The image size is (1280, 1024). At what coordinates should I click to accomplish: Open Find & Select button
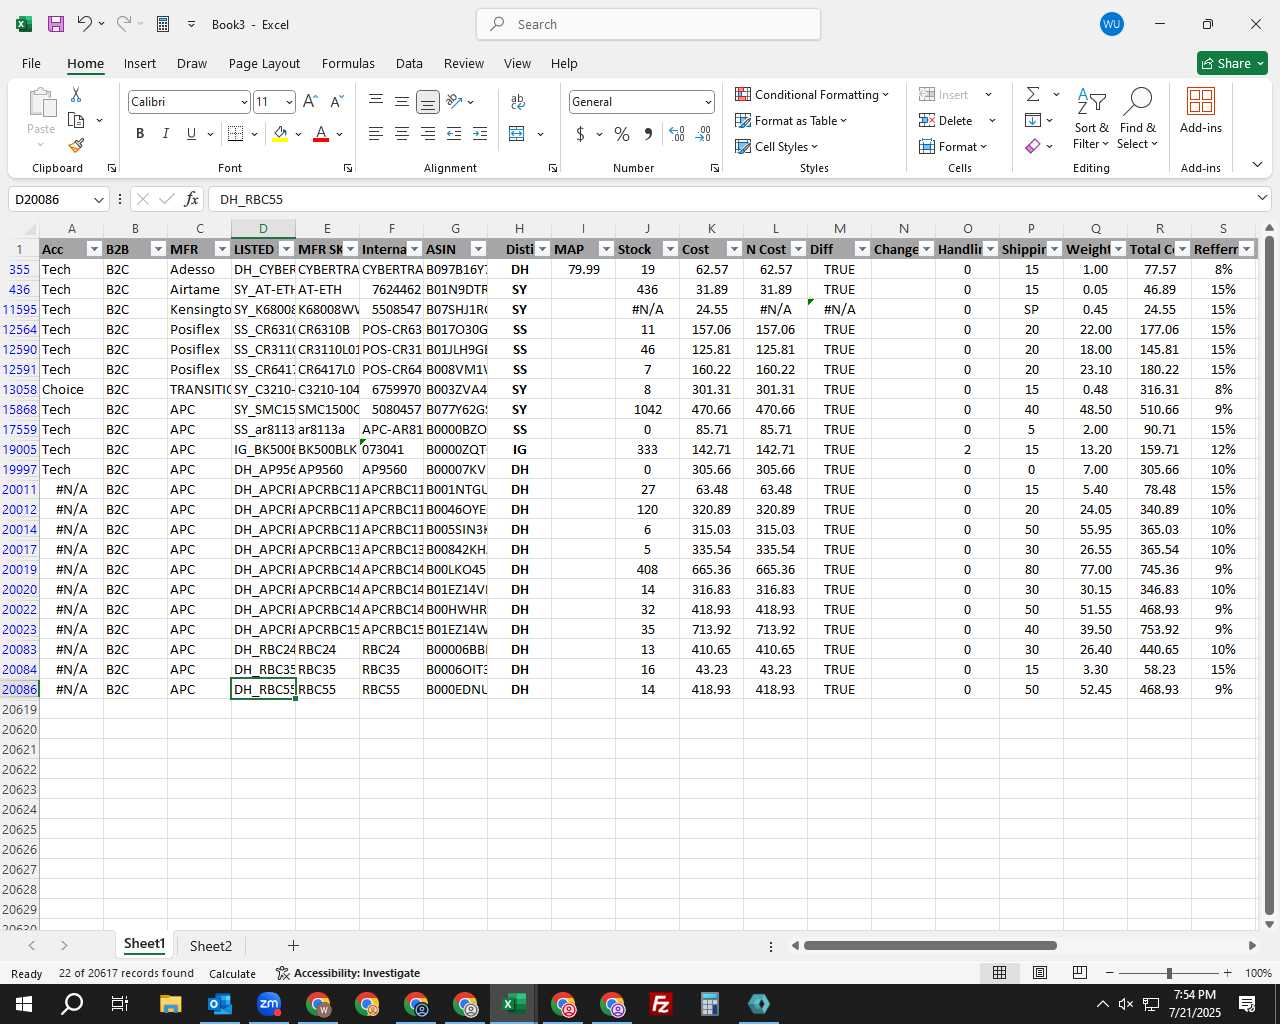tap(1138, 118)
